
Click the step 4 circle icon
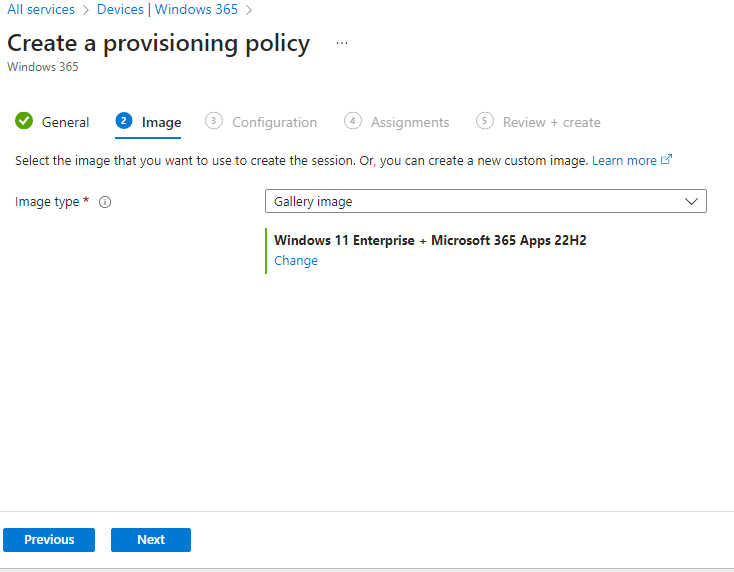pos(352,121)
